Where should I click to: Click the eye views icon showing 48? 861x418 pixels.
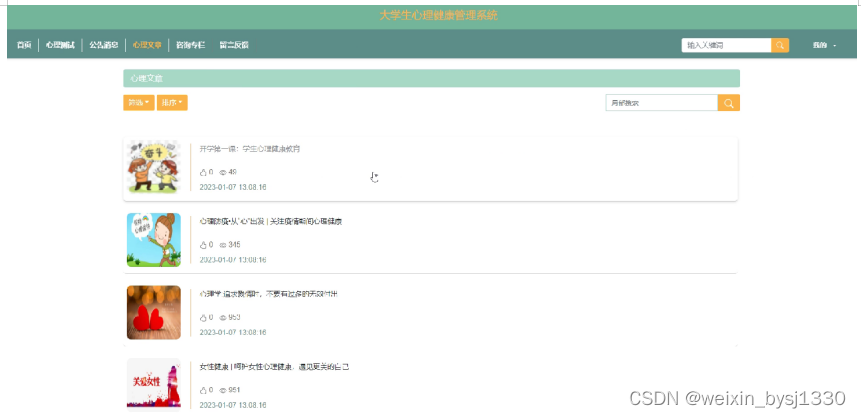point(223,172)
